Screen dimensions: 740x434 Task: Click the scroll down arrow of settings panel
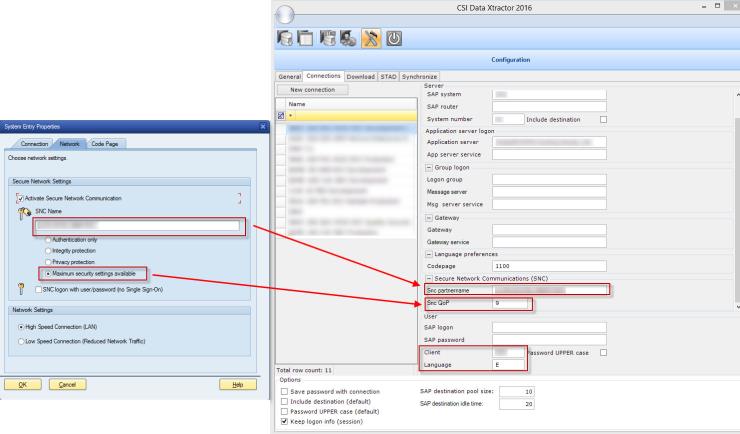(x=738, y=307)
